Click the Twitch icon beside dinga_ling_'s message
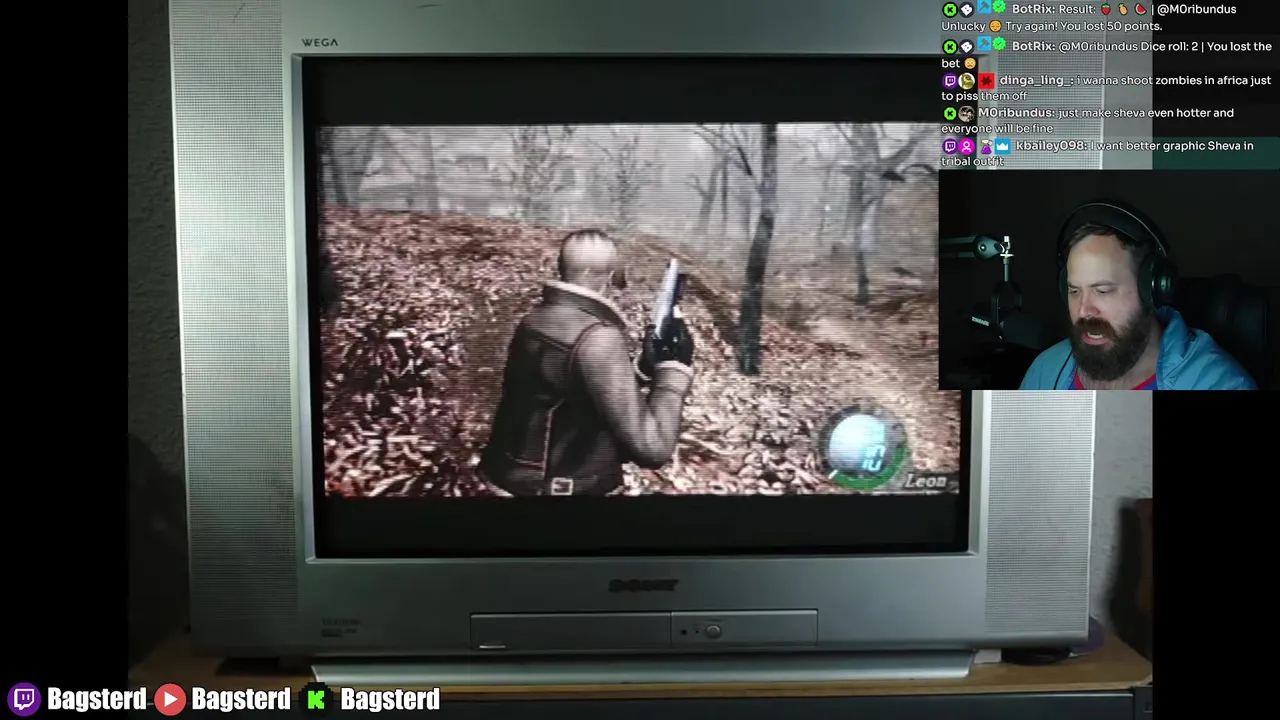This screenshot has width=1280, height=720. [950, 81]
